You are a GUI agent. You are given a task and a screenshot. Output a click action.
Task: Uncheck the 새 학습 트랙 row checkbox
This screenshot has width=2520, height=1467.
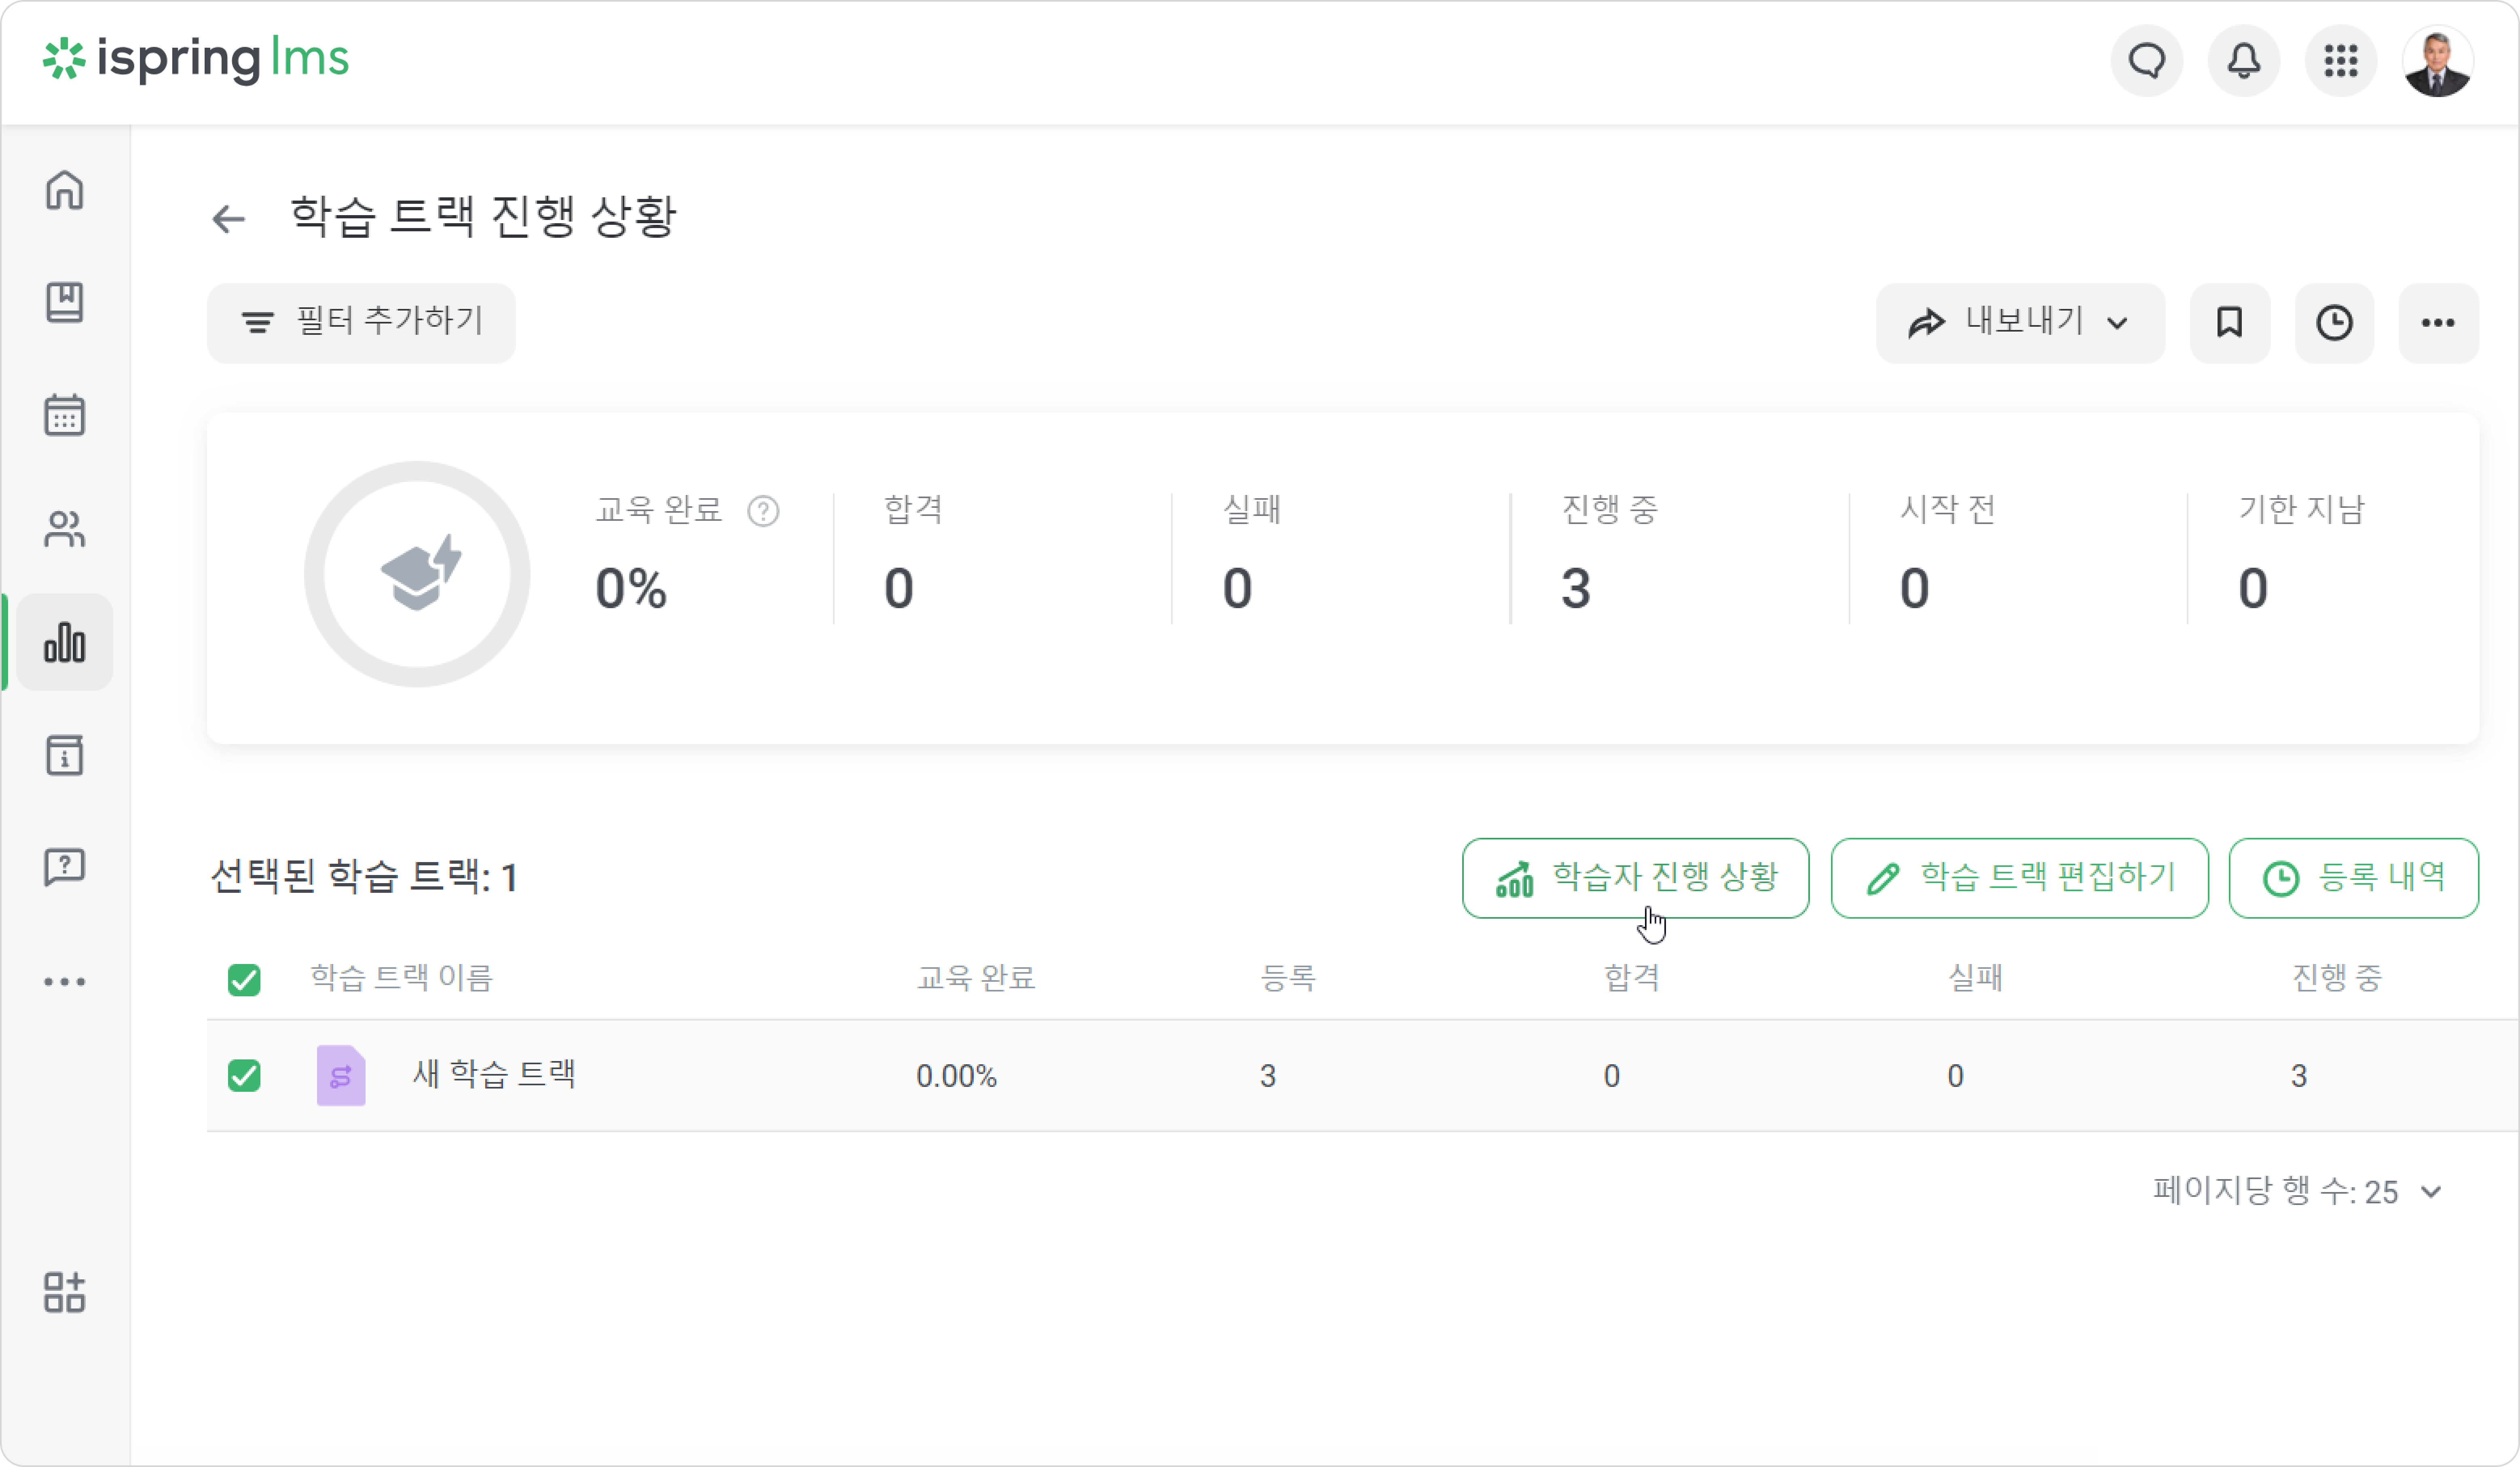(x=244, y=1075)
